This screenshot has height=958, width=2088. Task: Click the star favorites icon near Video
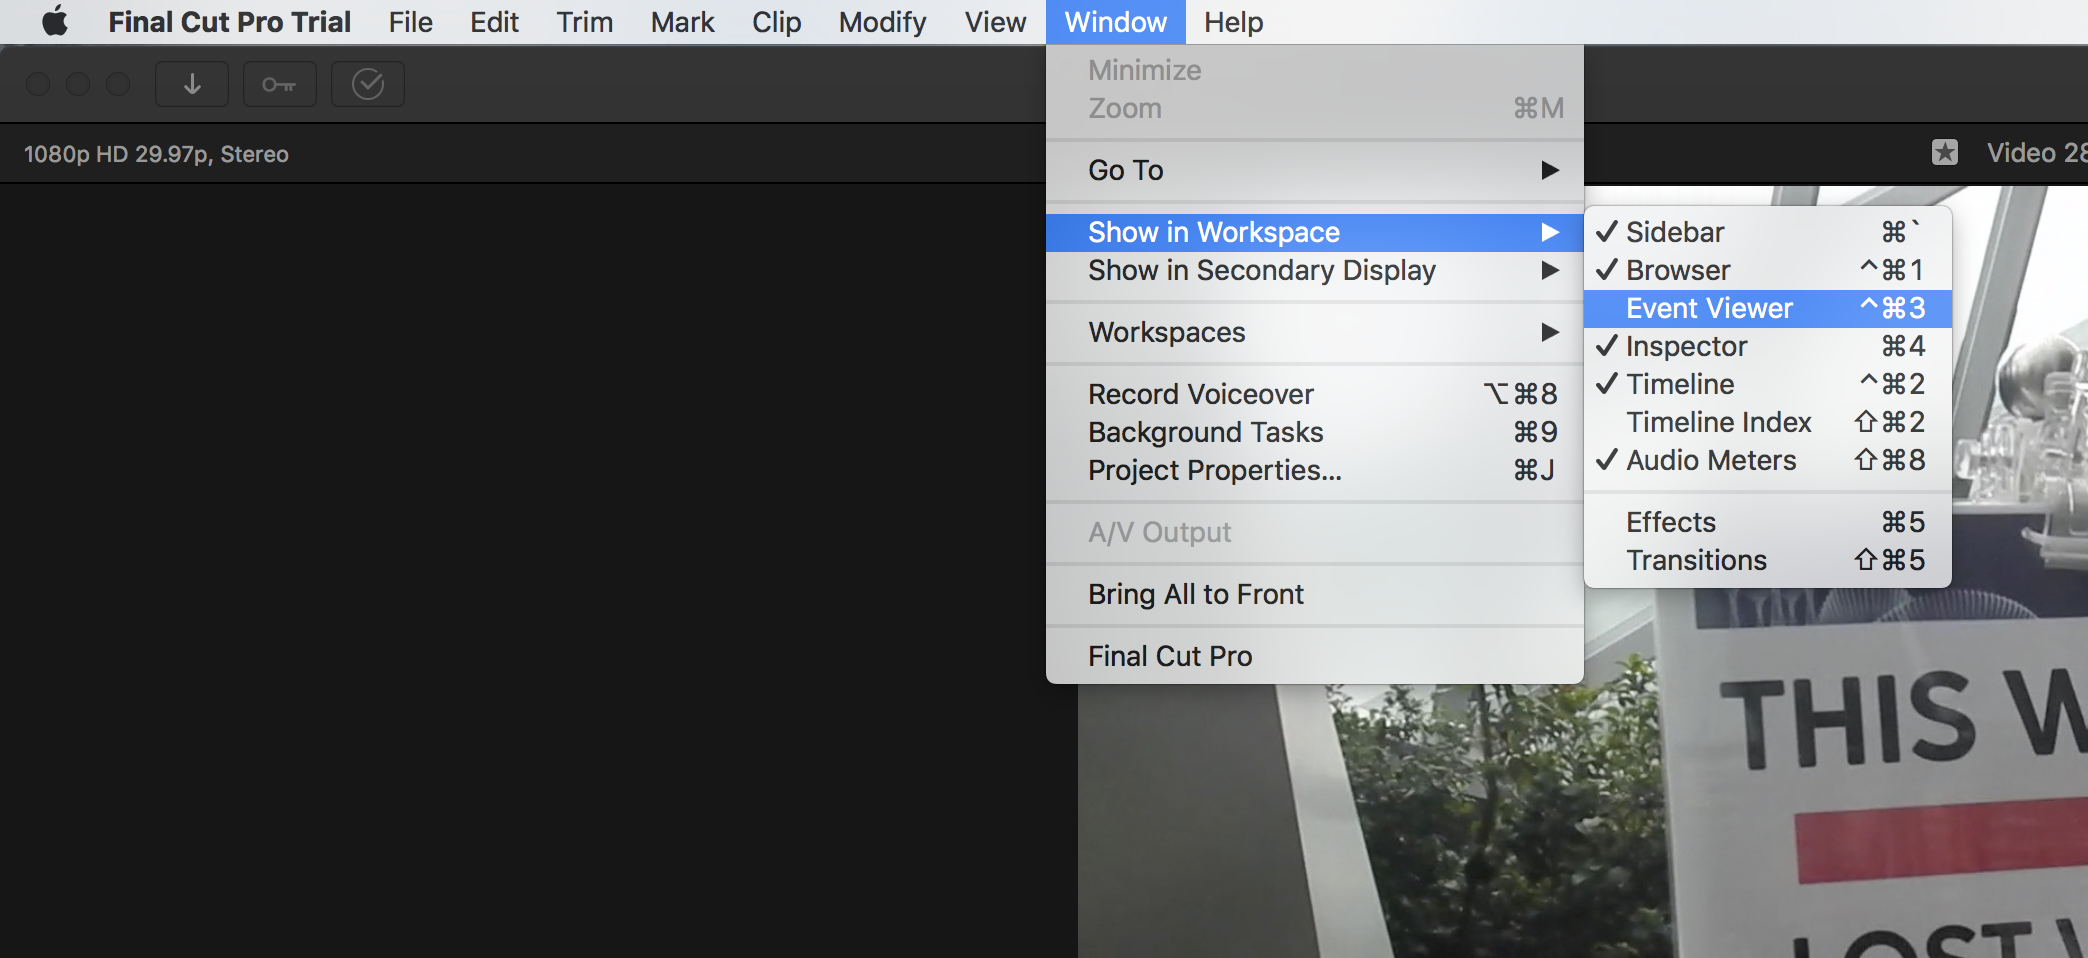1944,152
